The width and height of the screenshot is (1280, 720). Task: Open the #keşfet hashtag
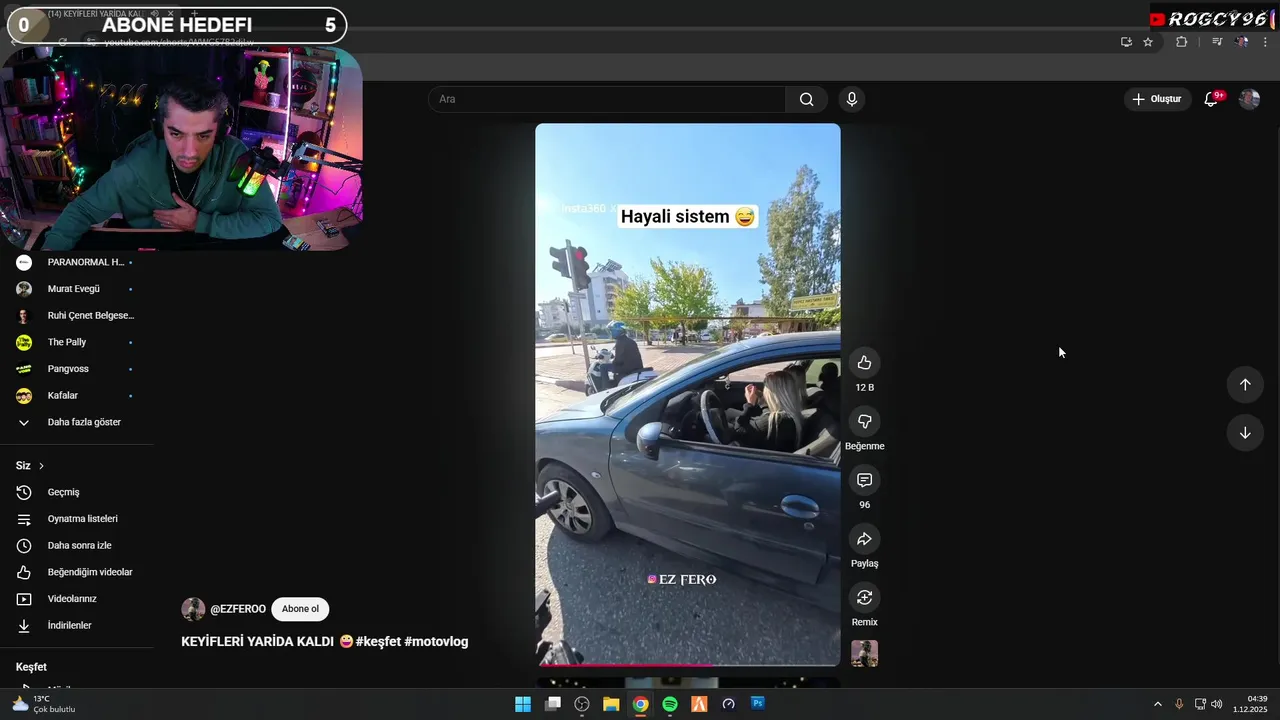pos(378,642)
